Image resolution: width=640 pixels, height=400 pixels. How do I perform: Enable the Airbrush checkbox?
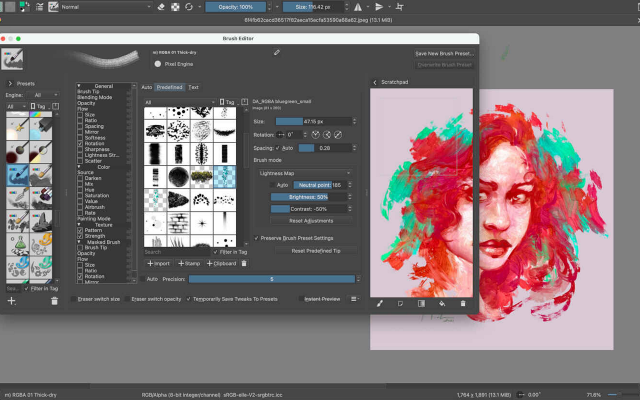pyautogui.click(x=80, y=207)
